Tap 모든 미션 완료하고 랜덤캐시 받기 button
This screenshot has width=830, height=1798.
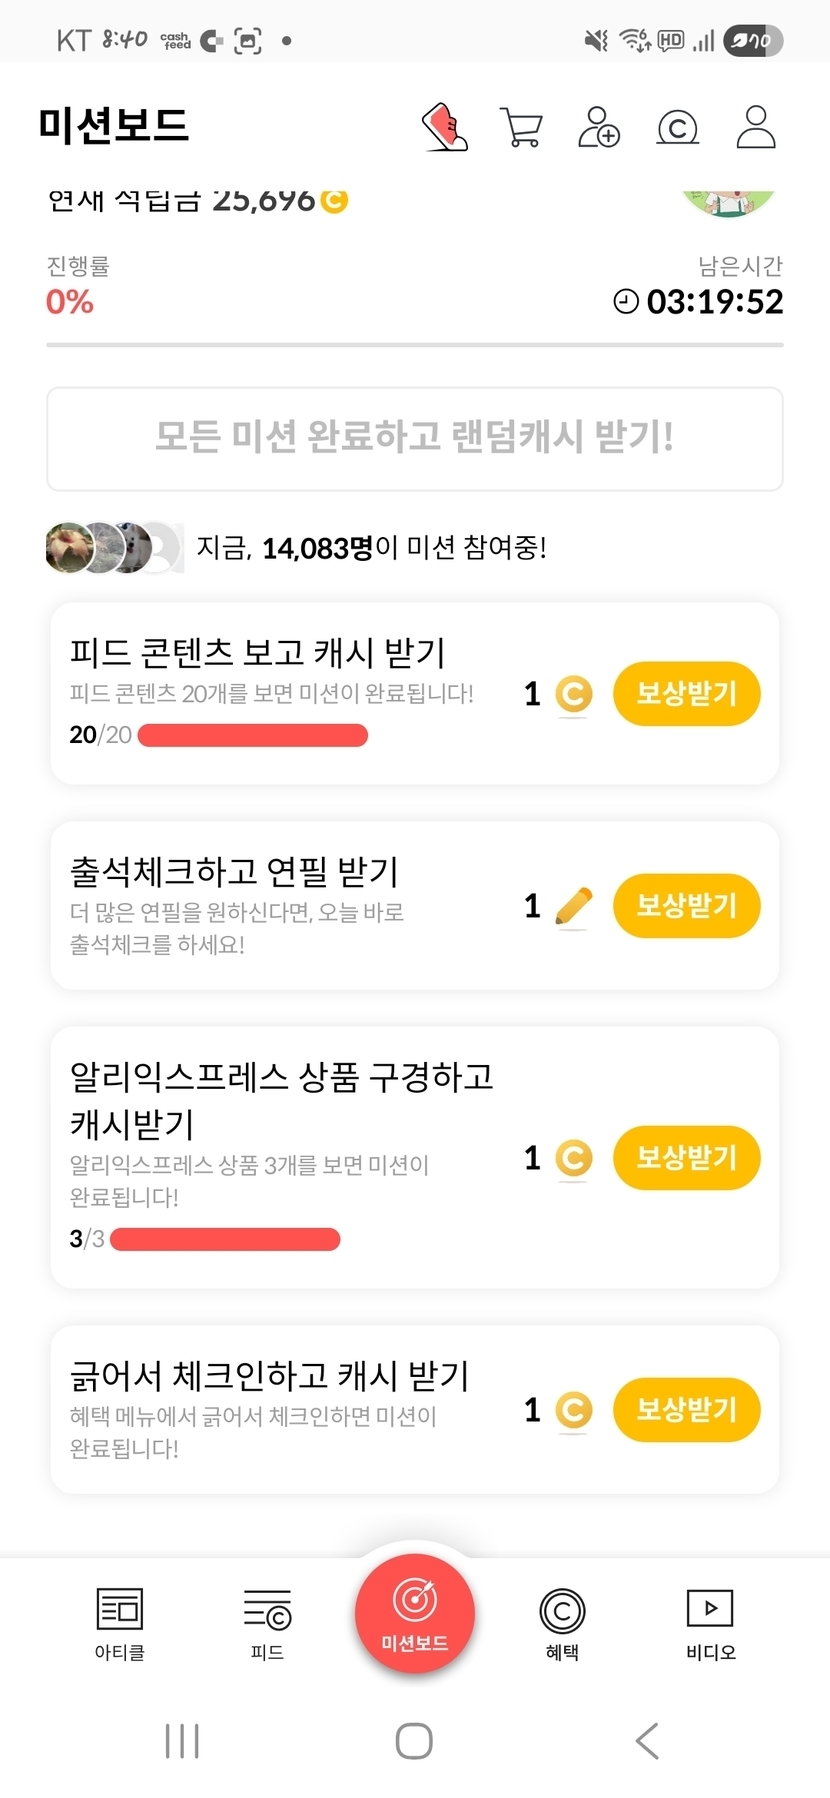tap(414, 438)
